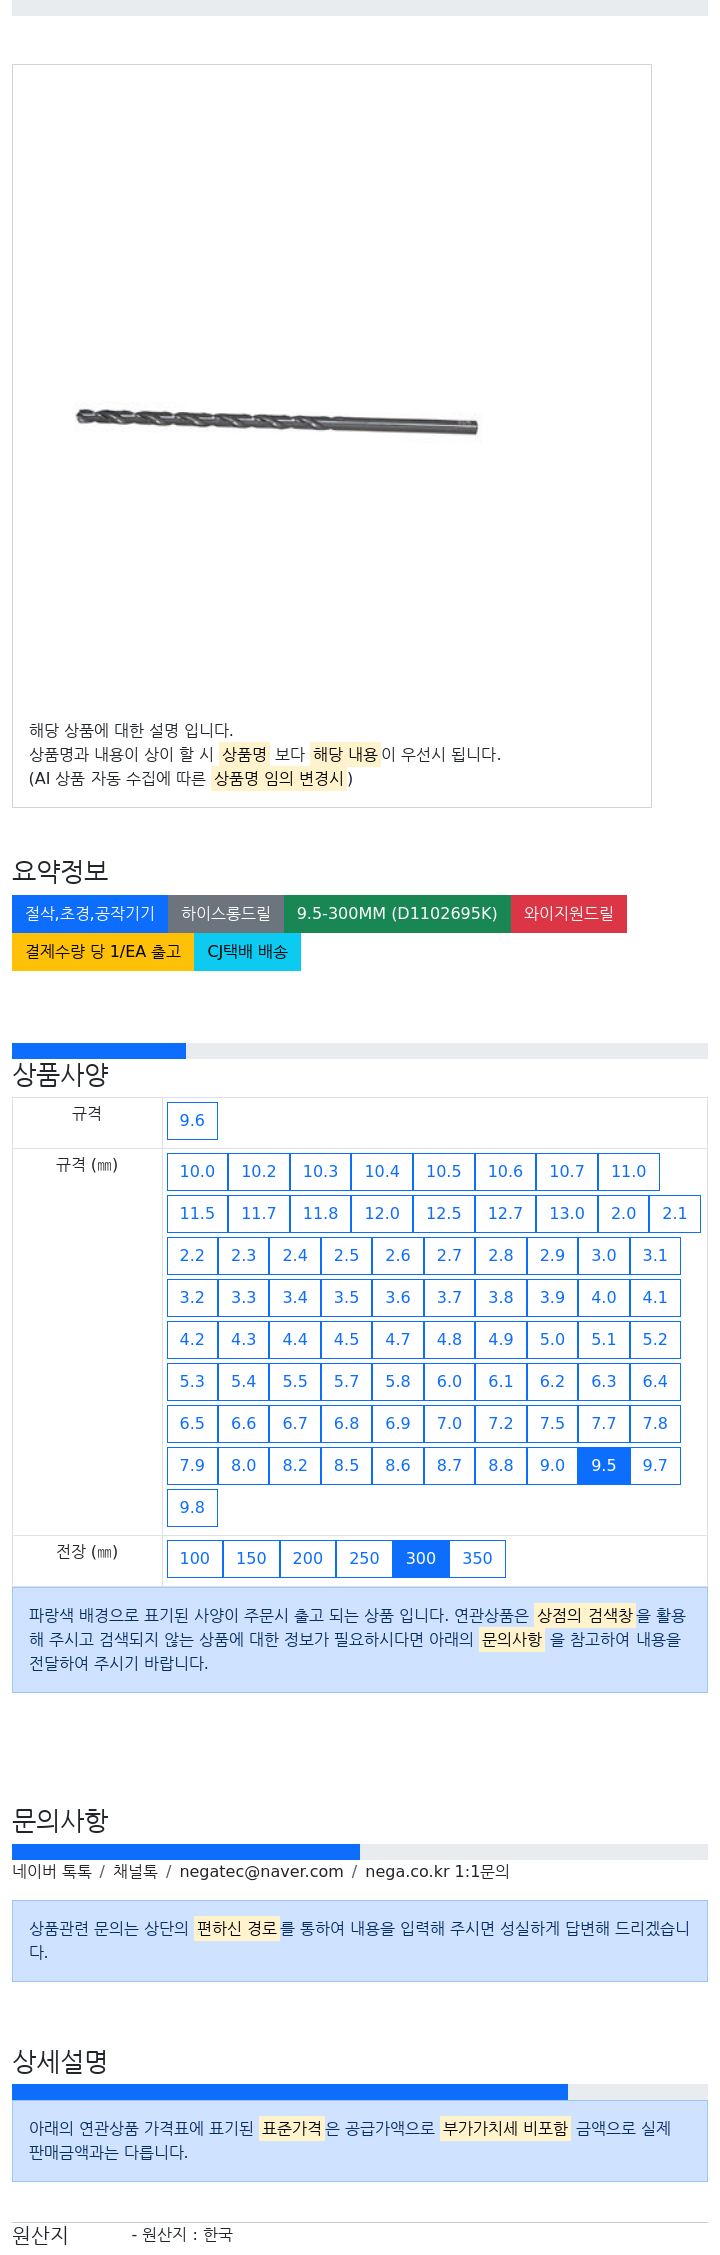The image size is (720, 2255).
Task: Click the negatec@naver.com contact text
Action: pyautogui.click(x=261, y=1871)
